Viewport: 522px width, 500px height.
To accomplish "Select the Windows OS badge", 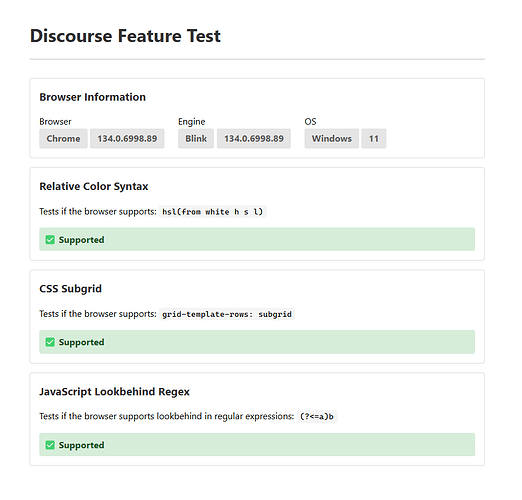I will click(x=332, y=138).
